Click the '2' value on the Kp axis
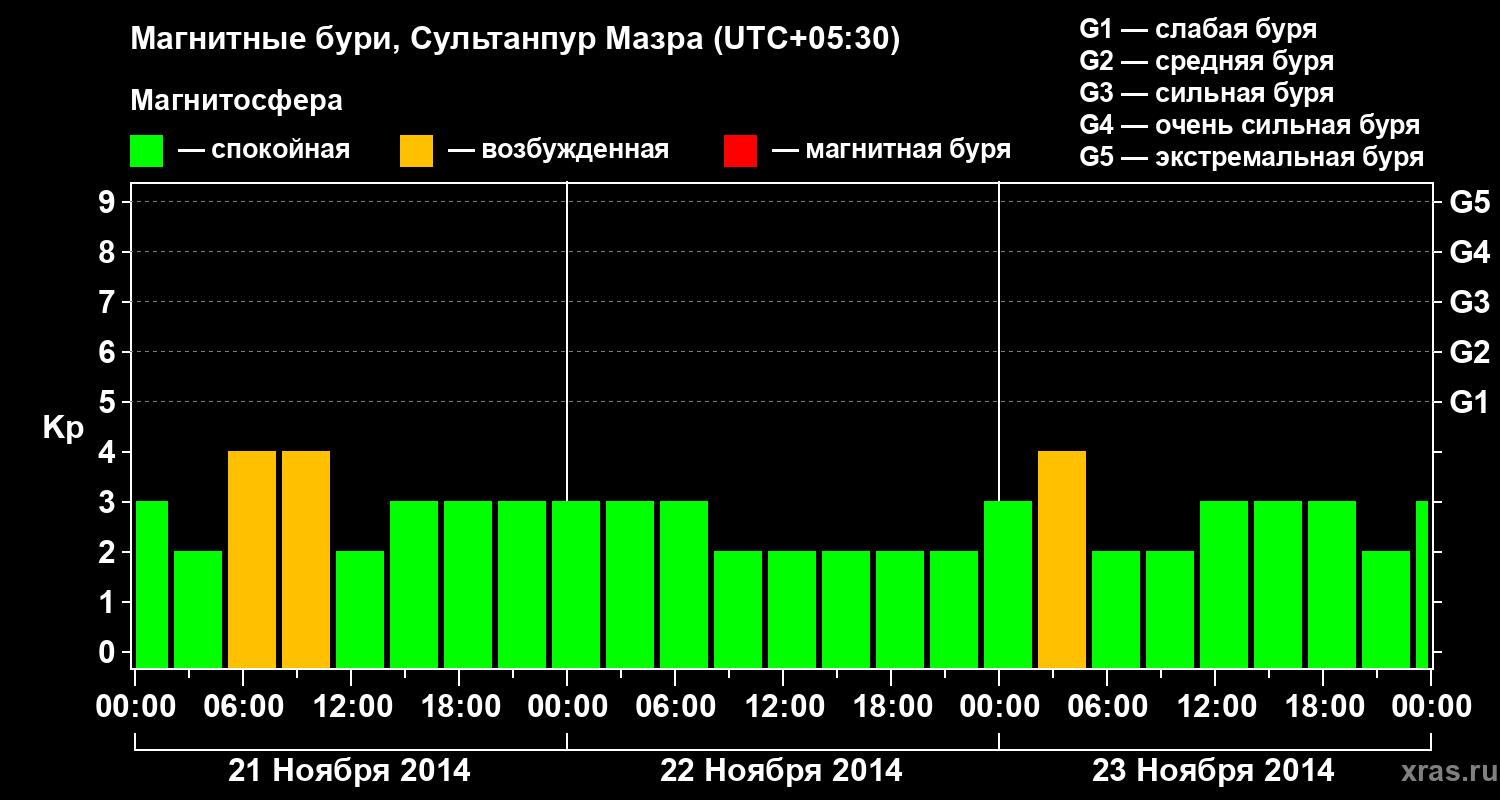1500x800 pixels. coord(108,553)
